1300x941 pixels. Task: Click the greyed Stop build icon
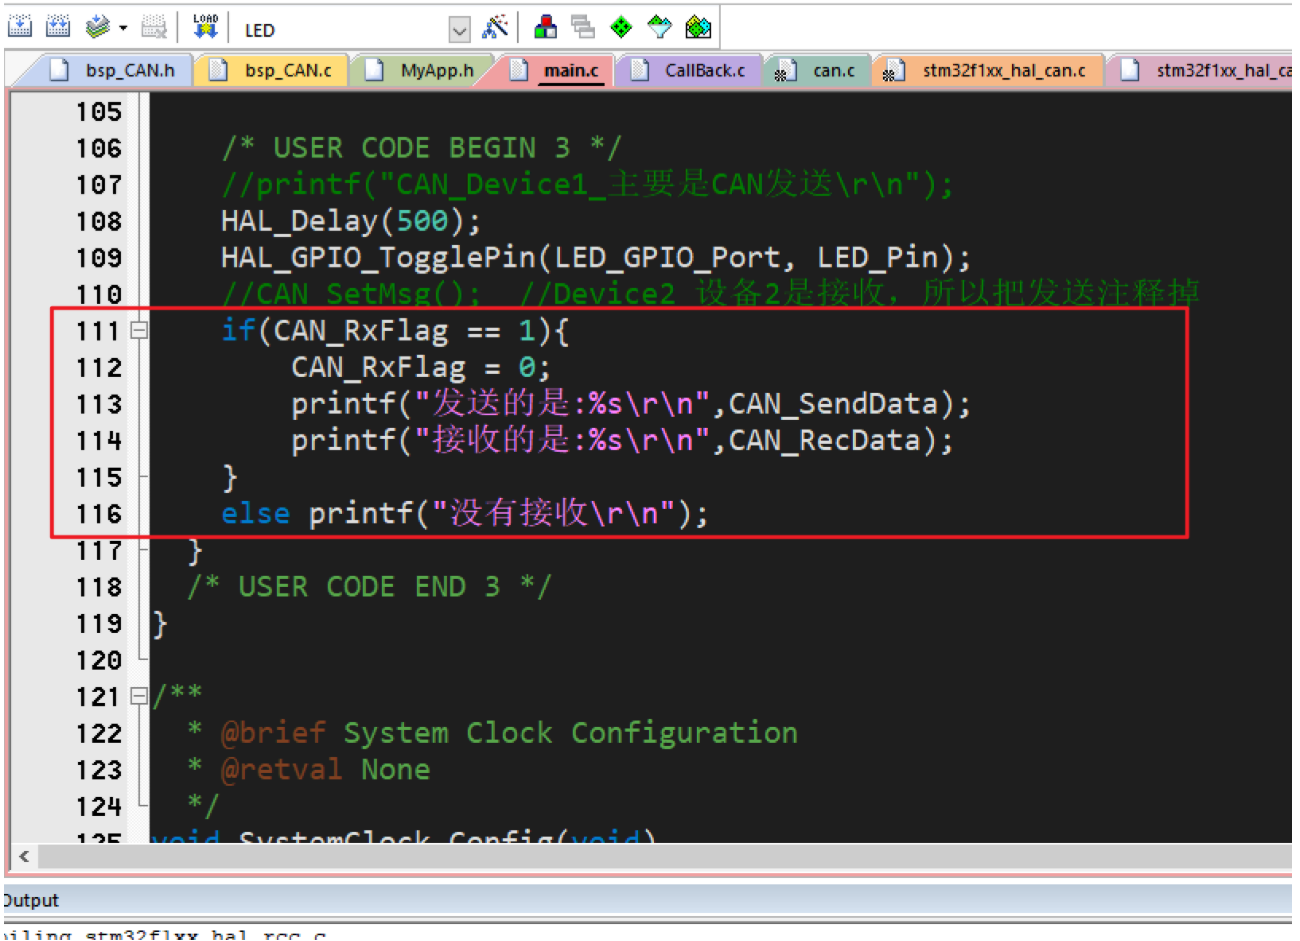pyautogui.click(x=153, y=27)
